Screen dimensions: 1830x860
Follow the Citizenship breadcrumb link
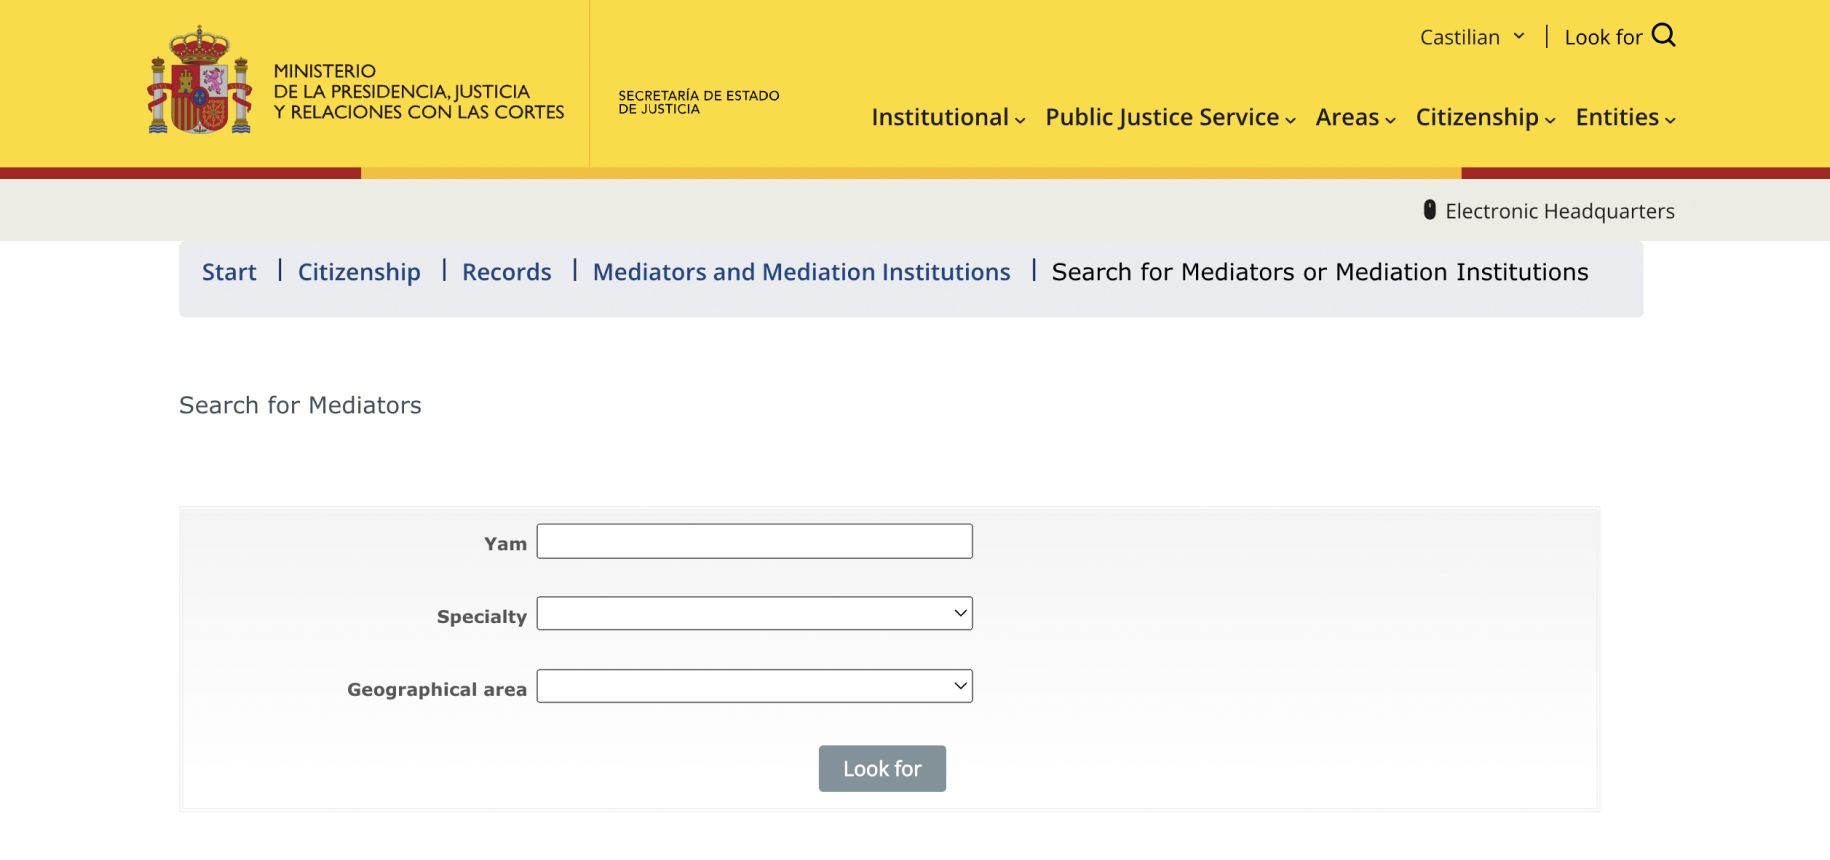pos(359,272)
